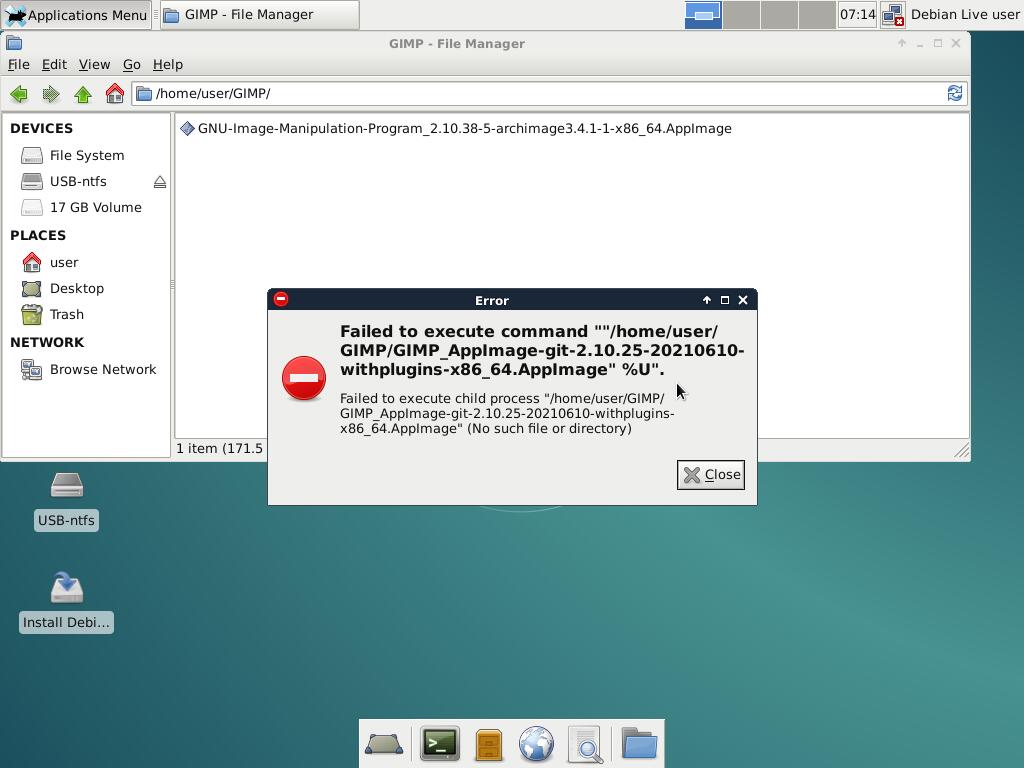Open Trash in sidebar

pyautogui.click(x=66, y=315)
